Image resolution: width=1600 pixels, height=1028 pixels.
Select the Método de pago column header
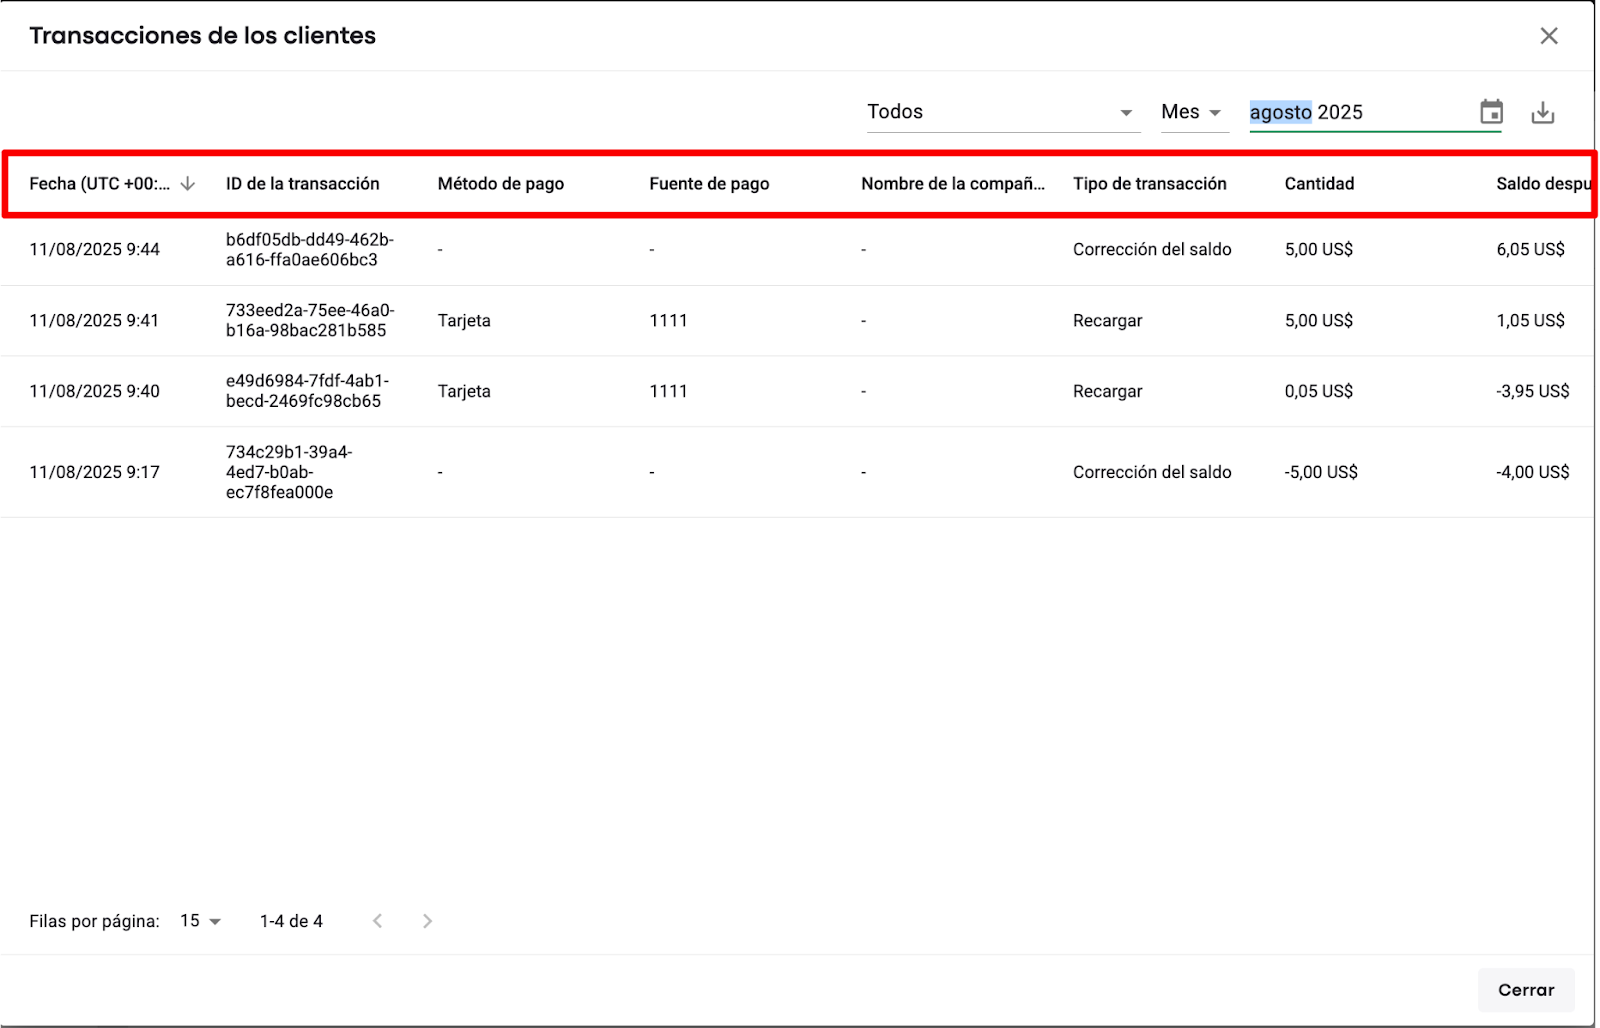[501, 184]
